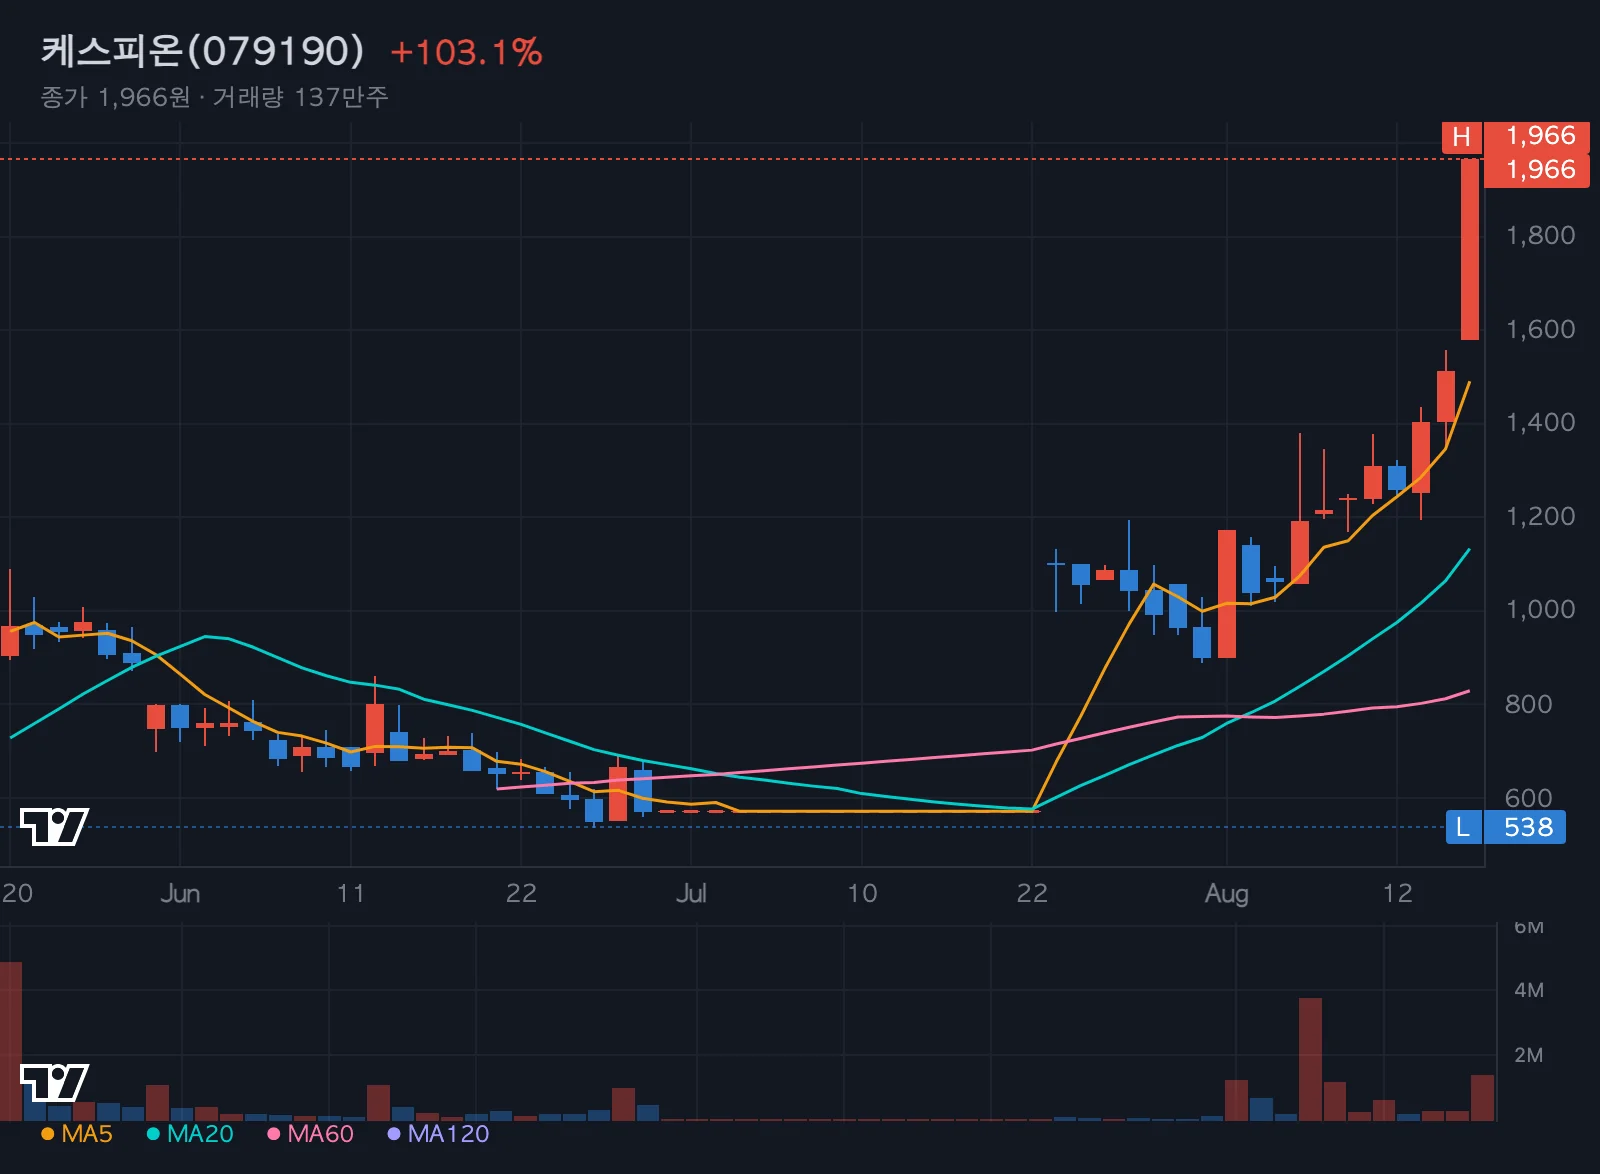This screenshot has width=1600, height=1174.
Task: Click the 1,000 price axis label
Action: pos(1540,609)
